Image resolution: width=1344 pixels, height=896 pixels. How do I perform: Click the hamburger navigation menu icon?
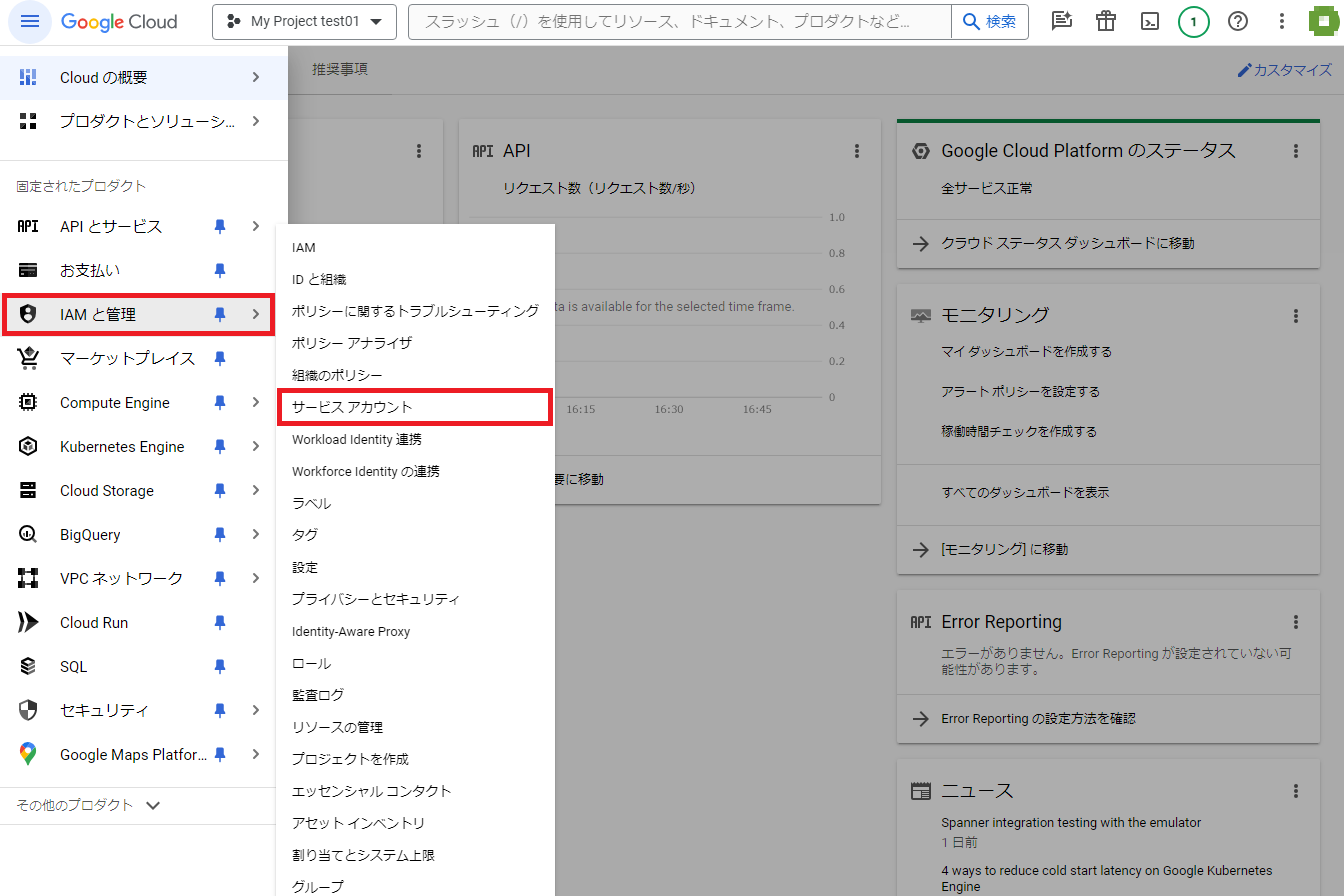click(x=30, y=22)
